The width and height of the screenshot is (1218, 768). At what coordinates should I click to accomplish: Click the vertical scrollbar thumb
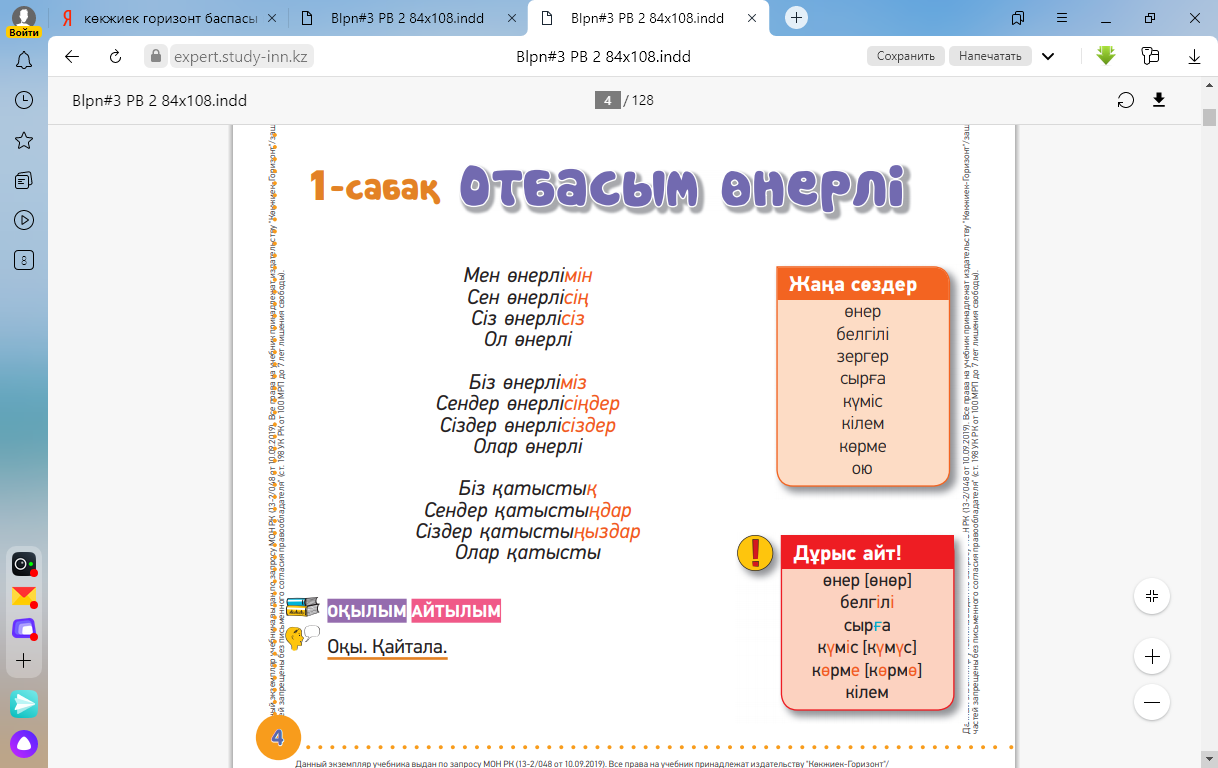(1209, 116)
